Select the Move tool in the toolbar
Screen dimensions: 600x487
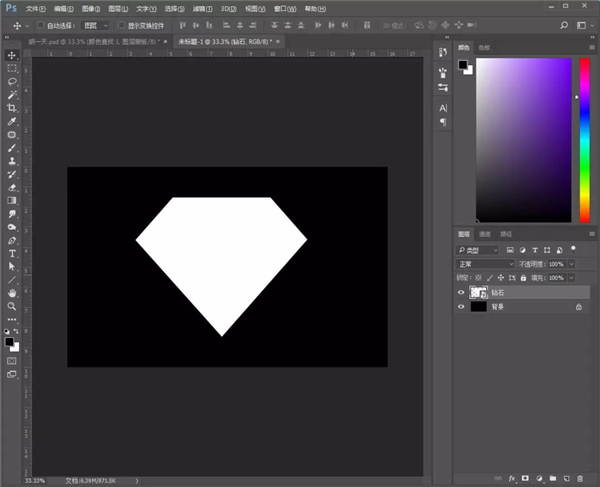(x=12, y=55)
